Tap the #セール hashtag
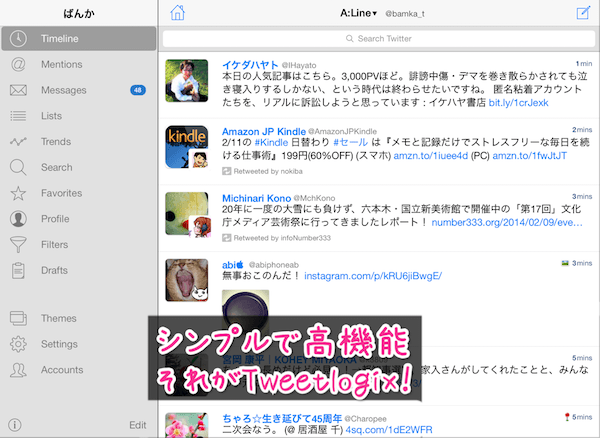The width and height of the screenshot is (600, 438). [351, 142]
